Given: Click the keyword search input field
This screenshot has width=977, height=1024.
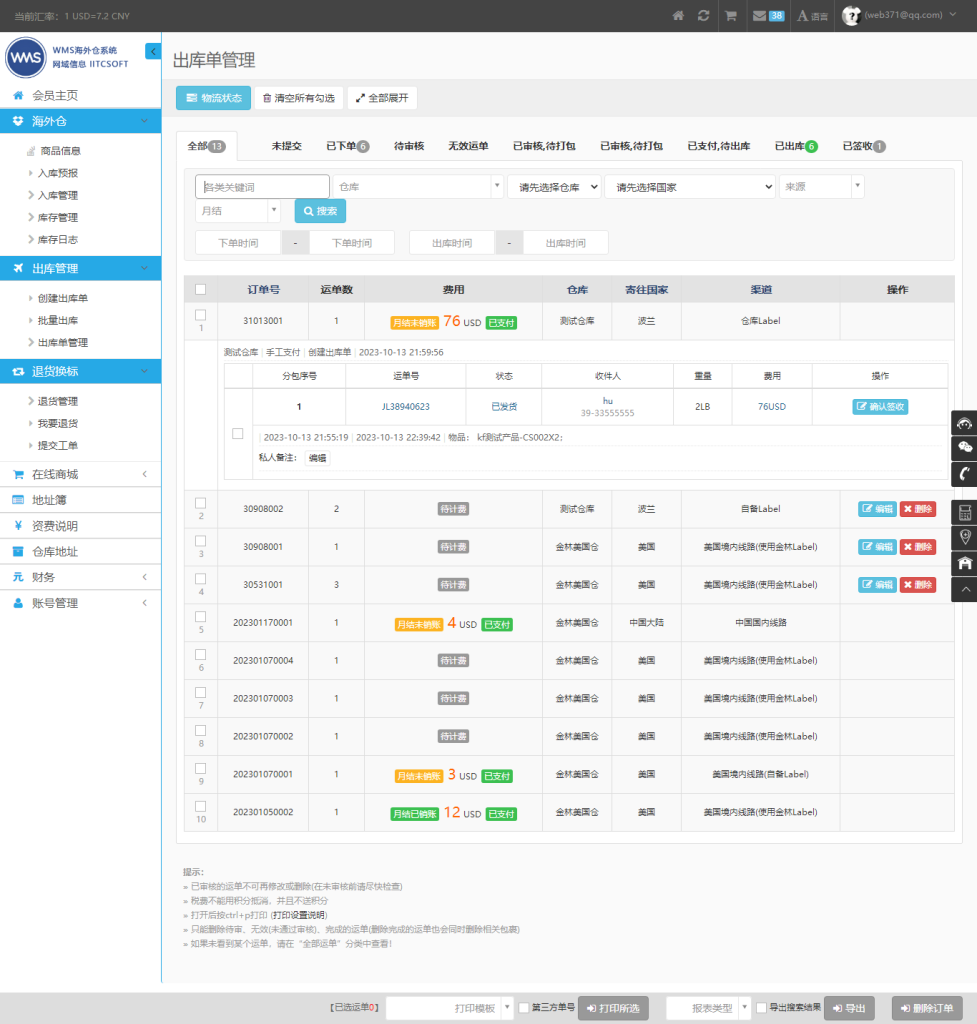Looking at the screenshot, I should (x=263, y=187).
